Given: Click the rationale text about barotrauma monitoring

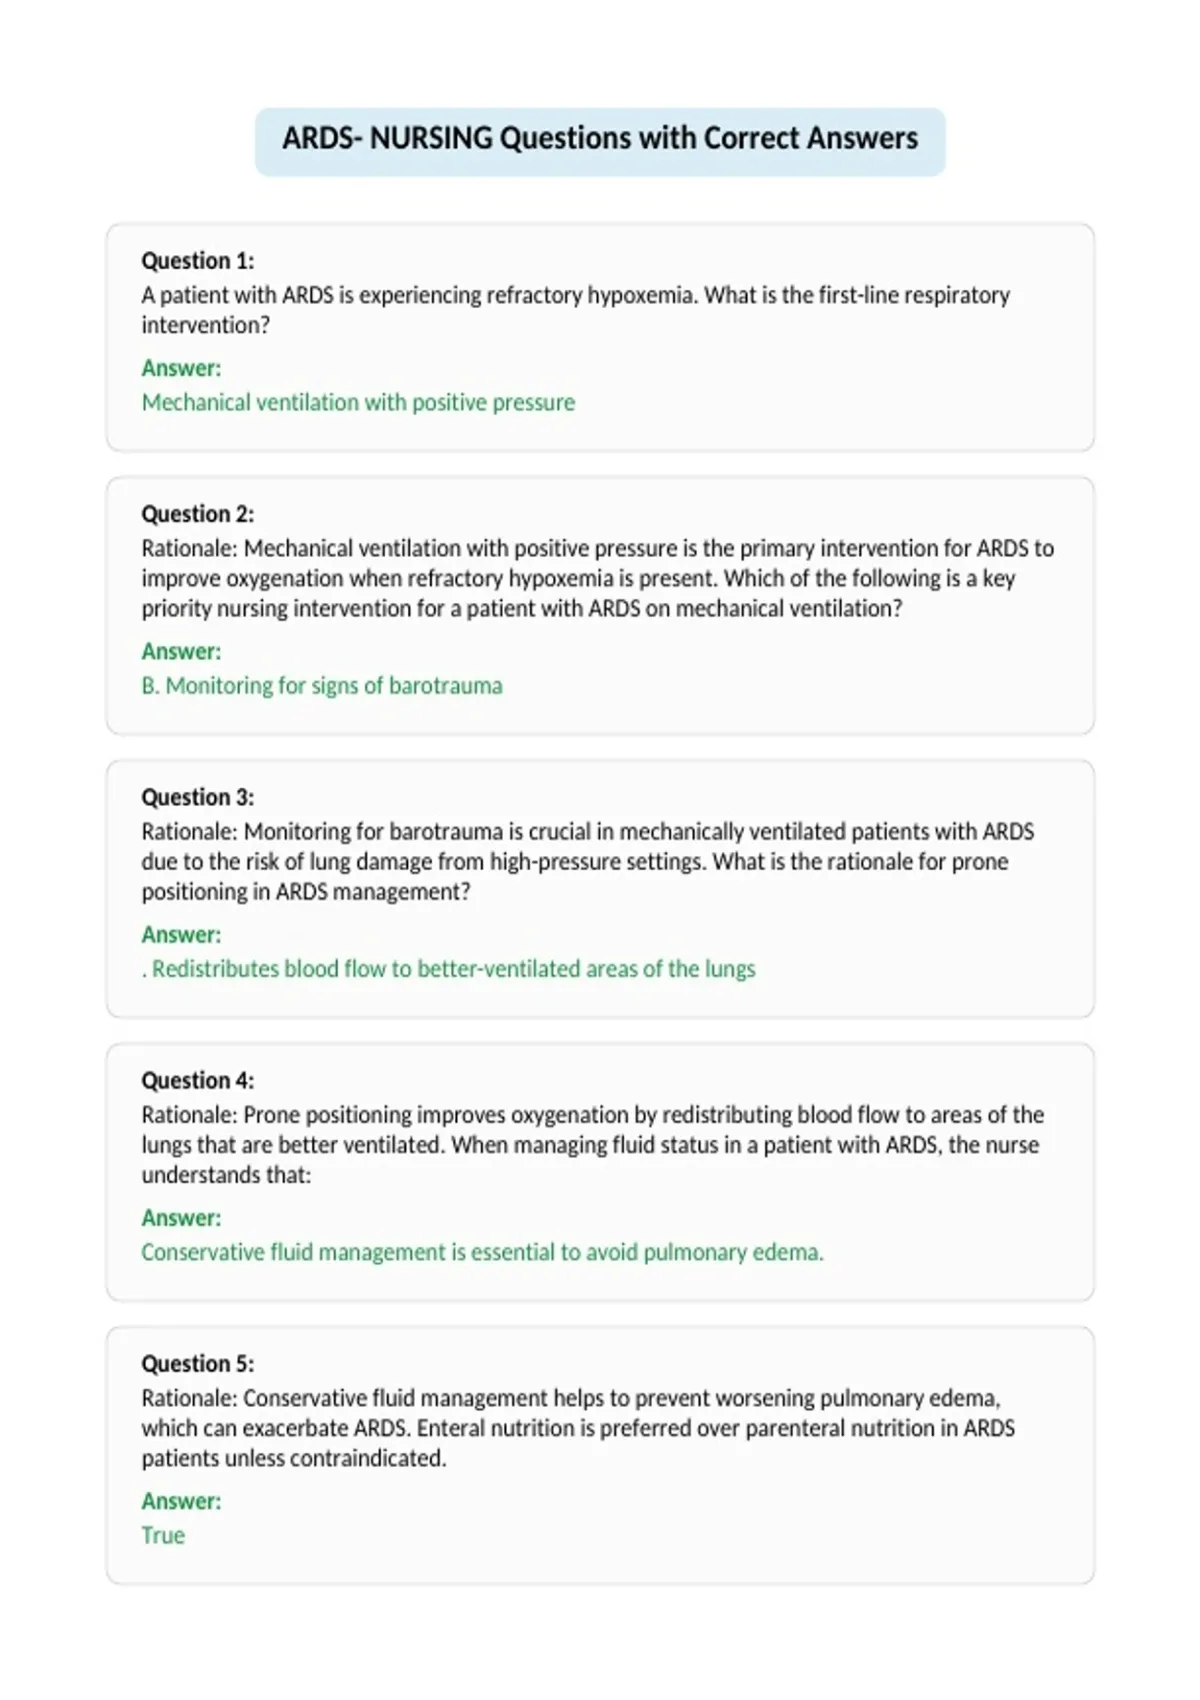Looking at the screenshot, I should pos(588,862).
